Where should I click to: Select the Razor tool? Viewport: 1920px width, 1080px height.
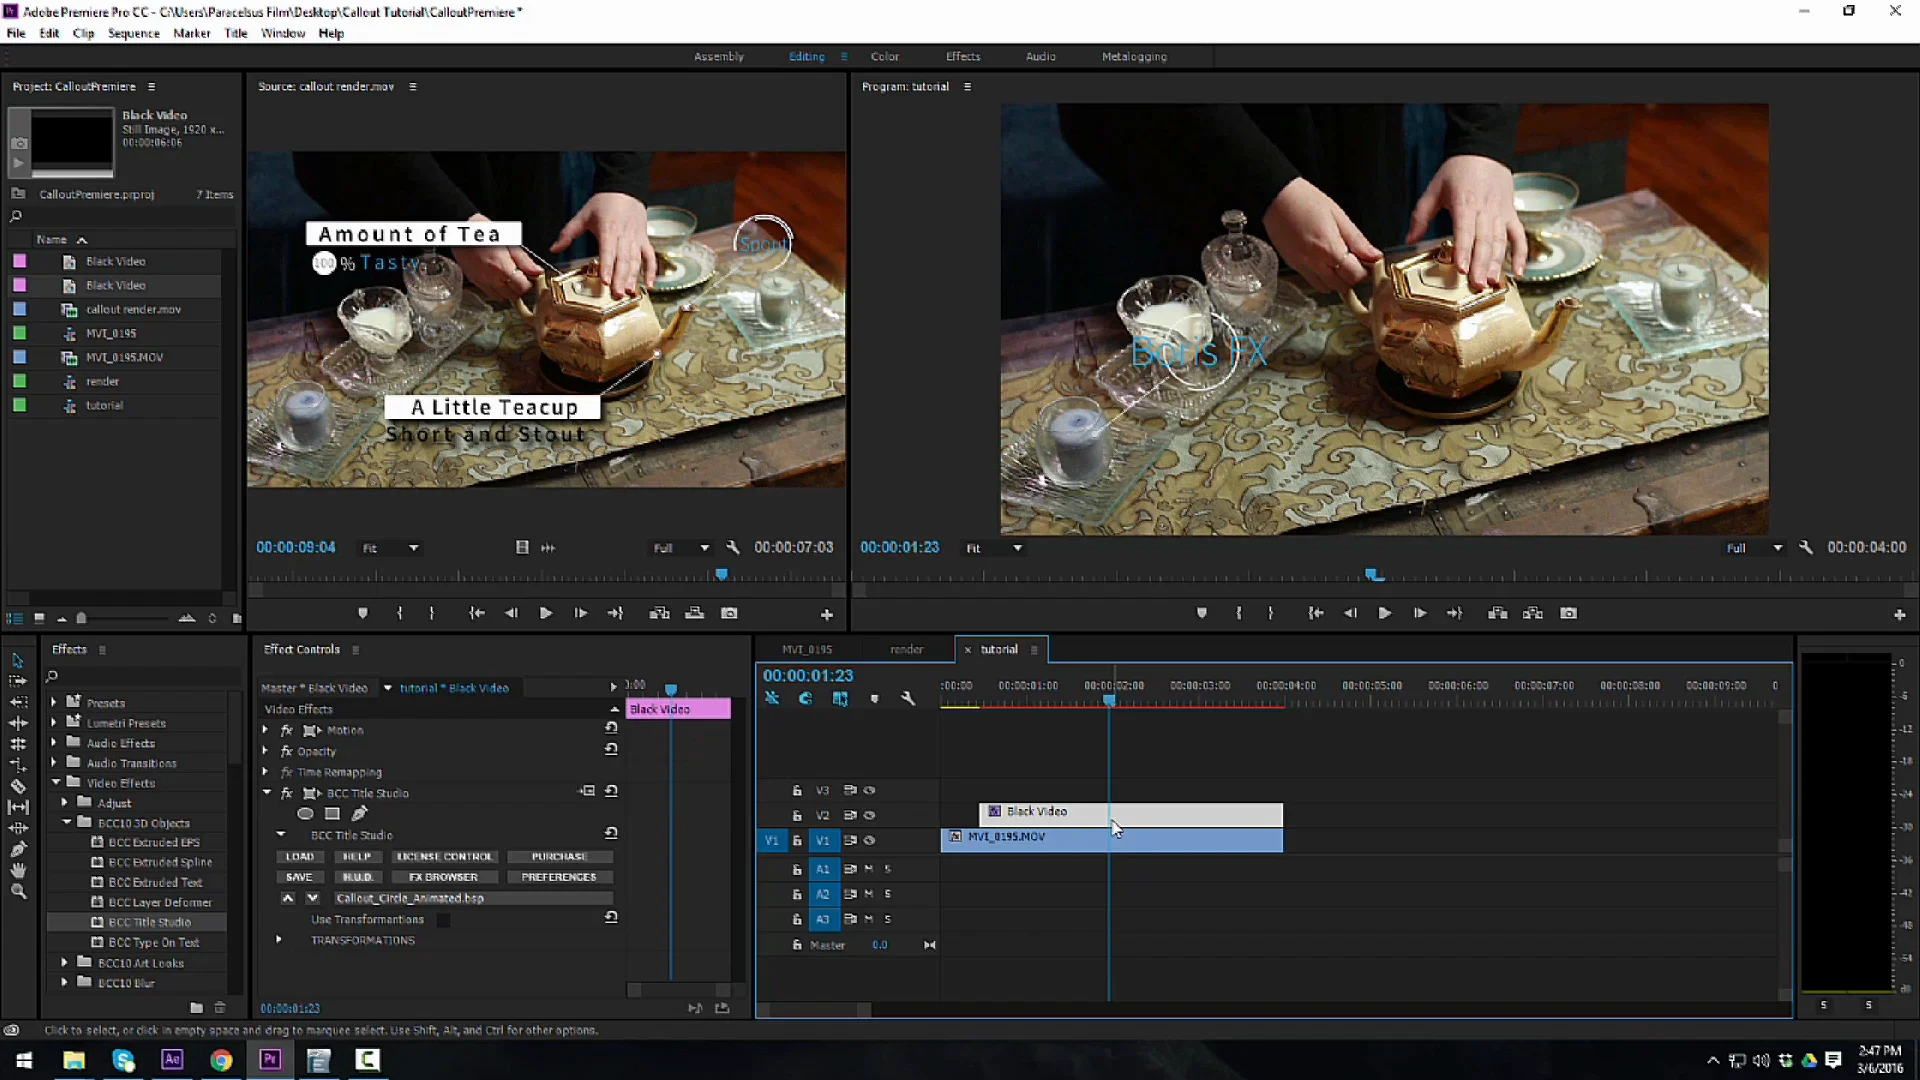pos(18,785)
